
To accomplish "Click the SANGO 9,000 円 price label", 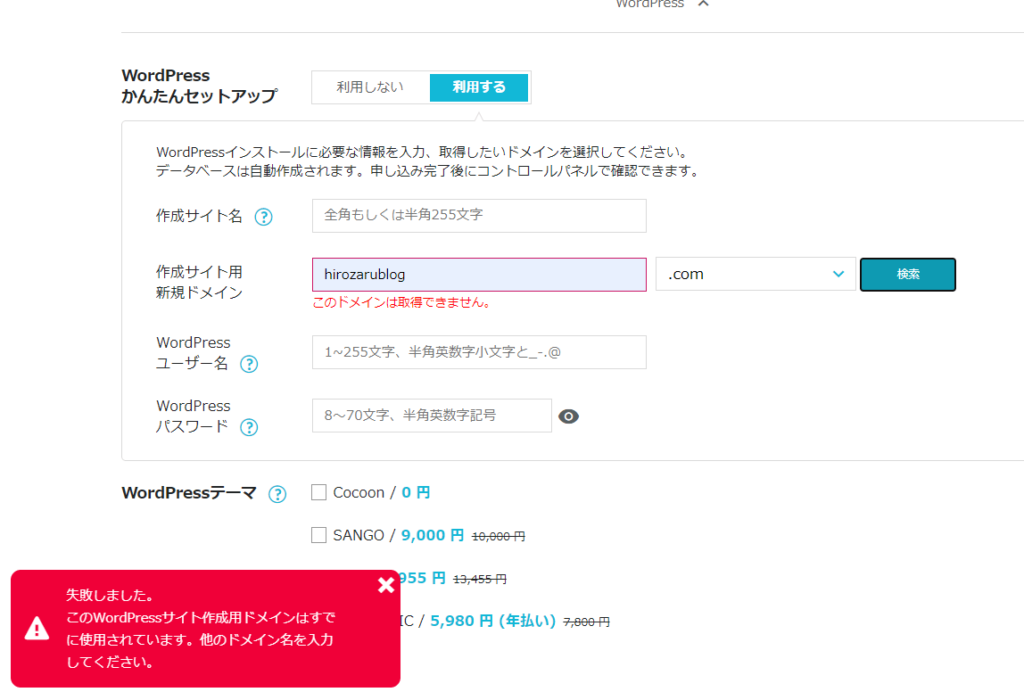I will click(432, 535).
